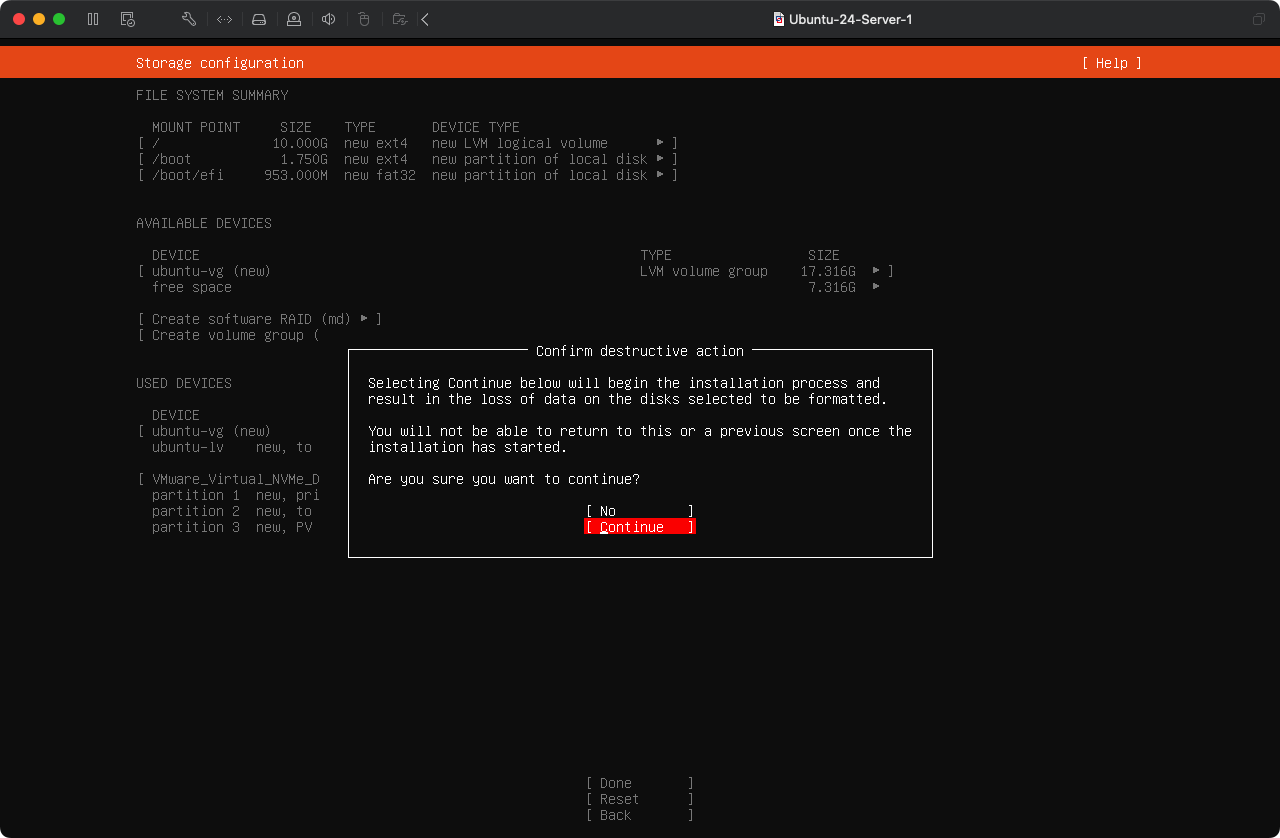The height and width of the screenshot is (838, 1280).
Task: Collapse toolbar with the left chevron
Action: [x=425, y=19]
